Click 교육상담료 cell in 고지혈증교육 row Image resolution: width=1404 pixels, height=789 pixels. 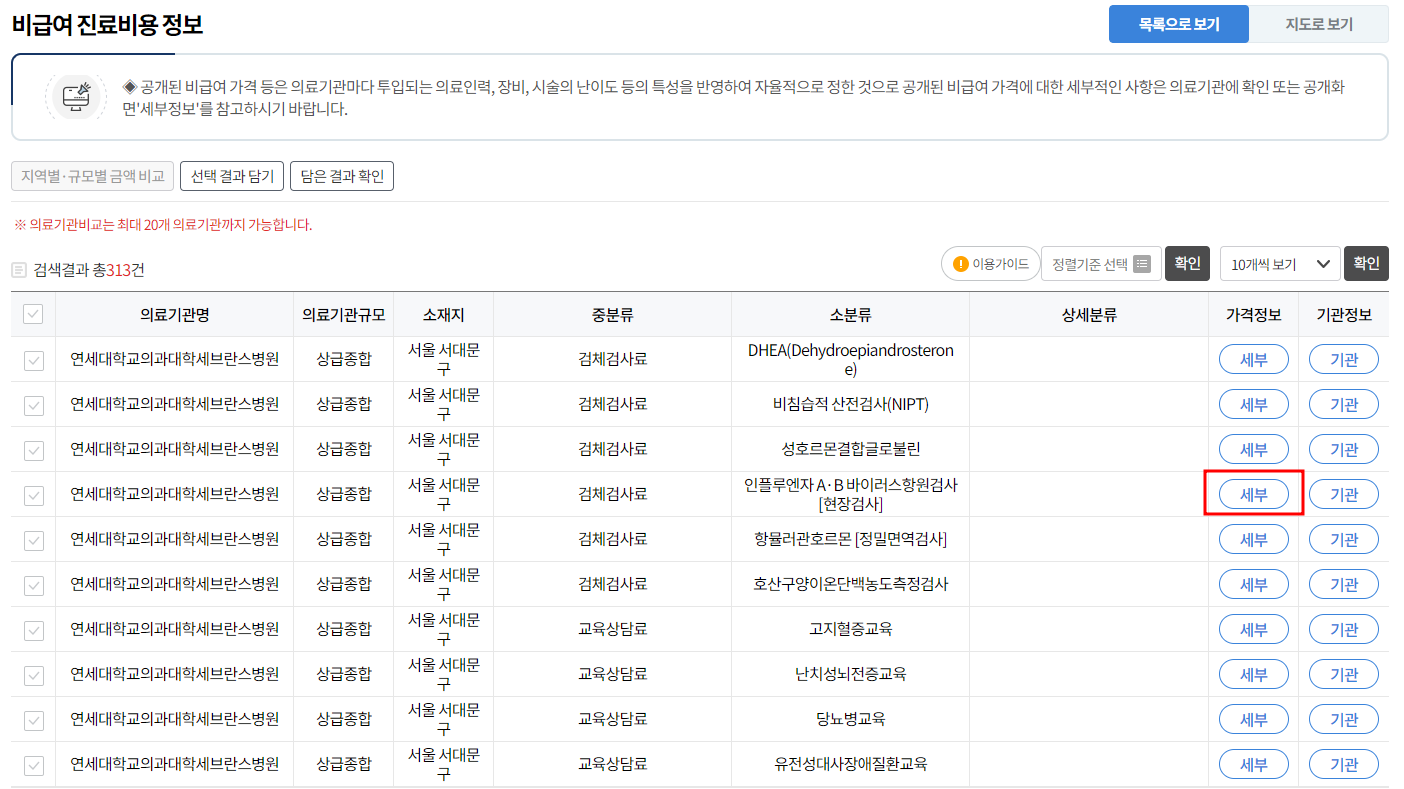pyautogui.click(x=613, y=630)
